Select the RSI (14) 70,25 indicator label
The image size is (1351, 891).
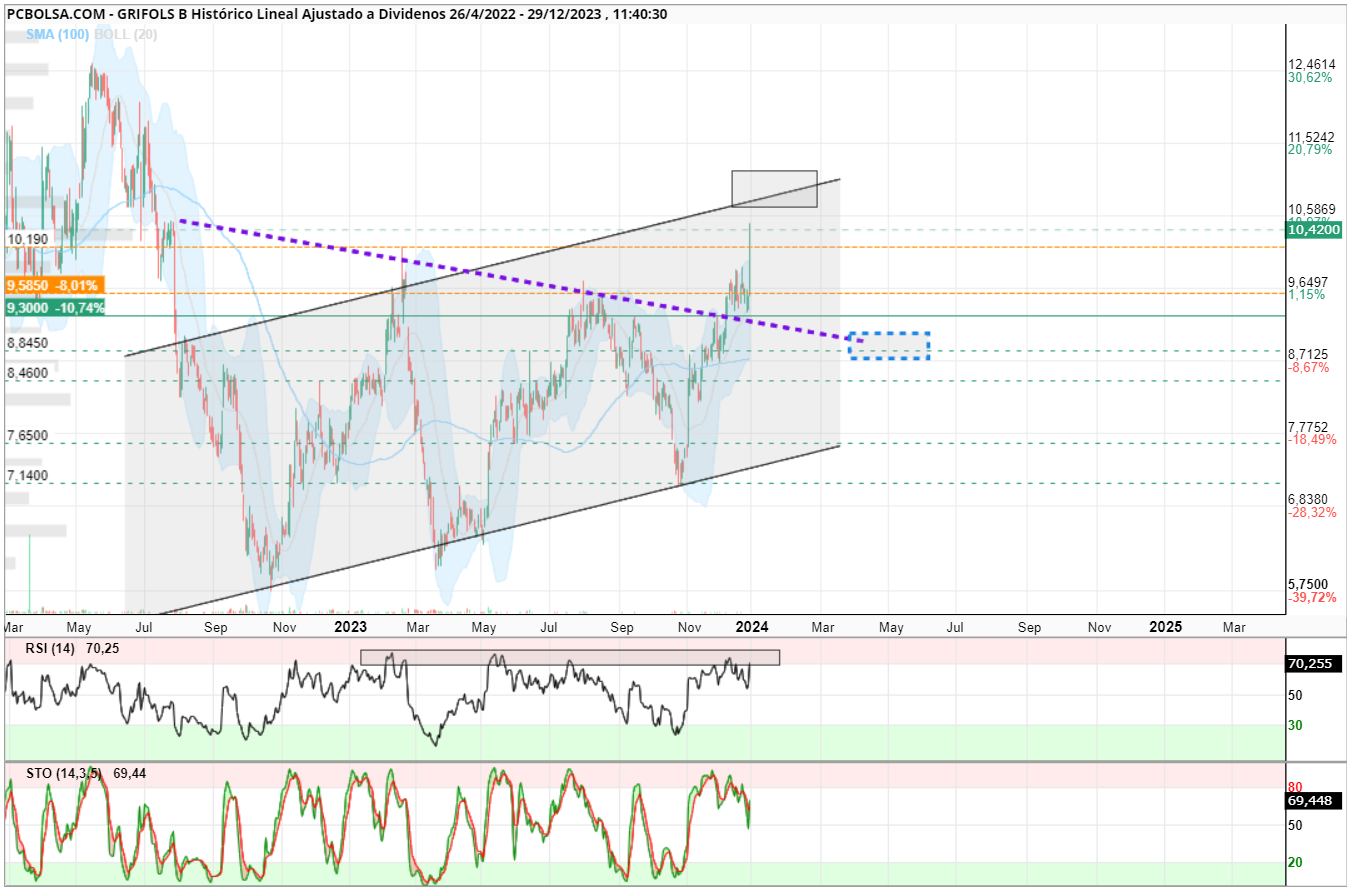[x=72, y=648]
